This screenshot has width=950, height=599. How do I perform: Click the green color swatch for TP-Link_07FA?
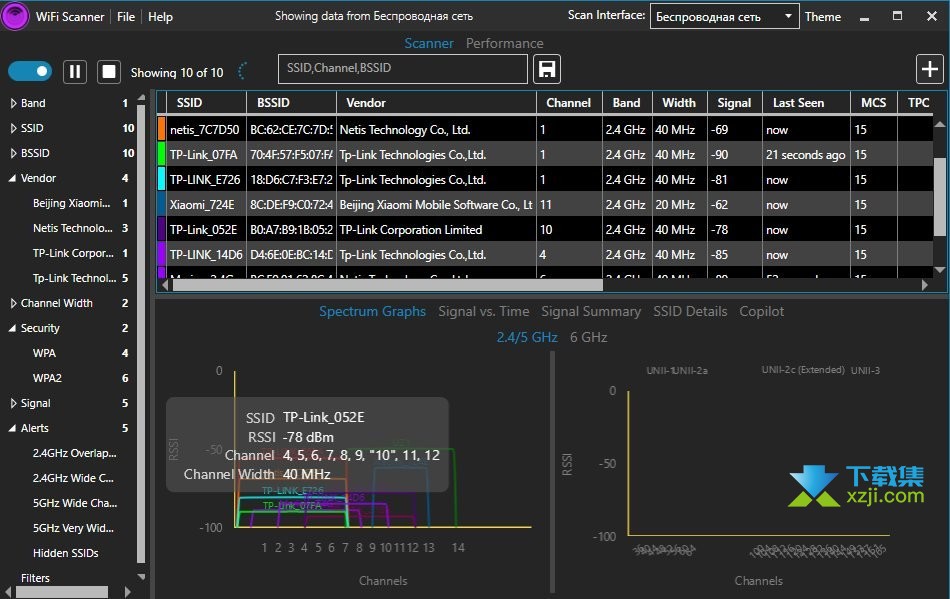click(x=162, y=154)
